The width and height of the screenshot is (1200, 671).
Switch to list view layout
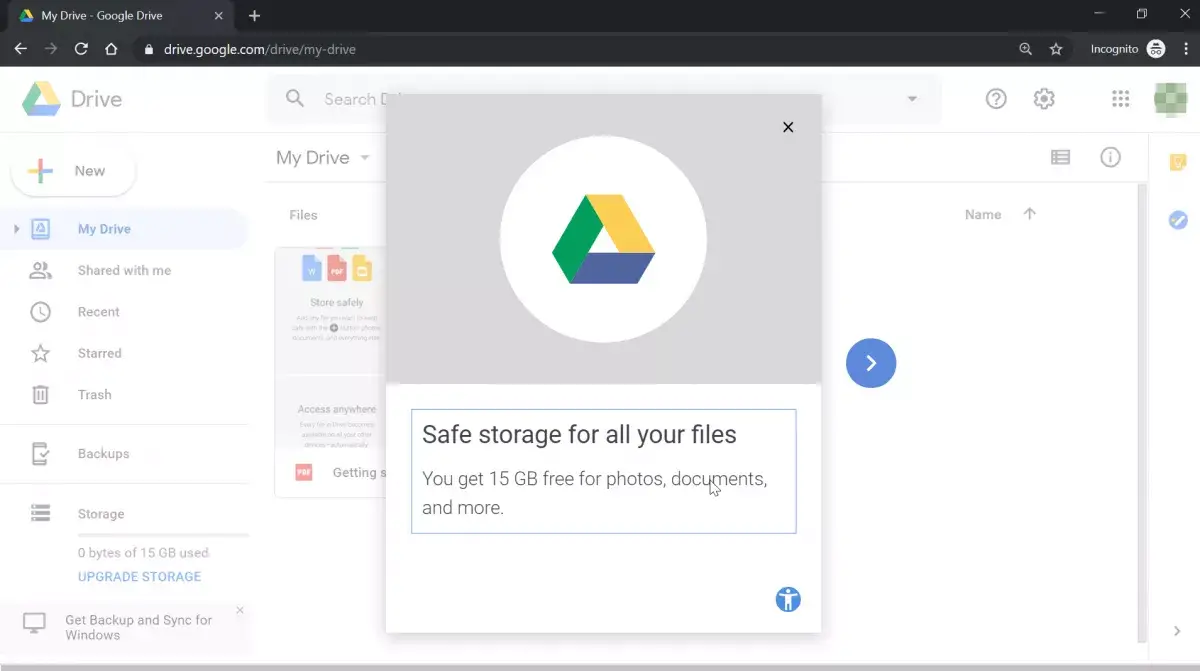(x=1060, y=157)
